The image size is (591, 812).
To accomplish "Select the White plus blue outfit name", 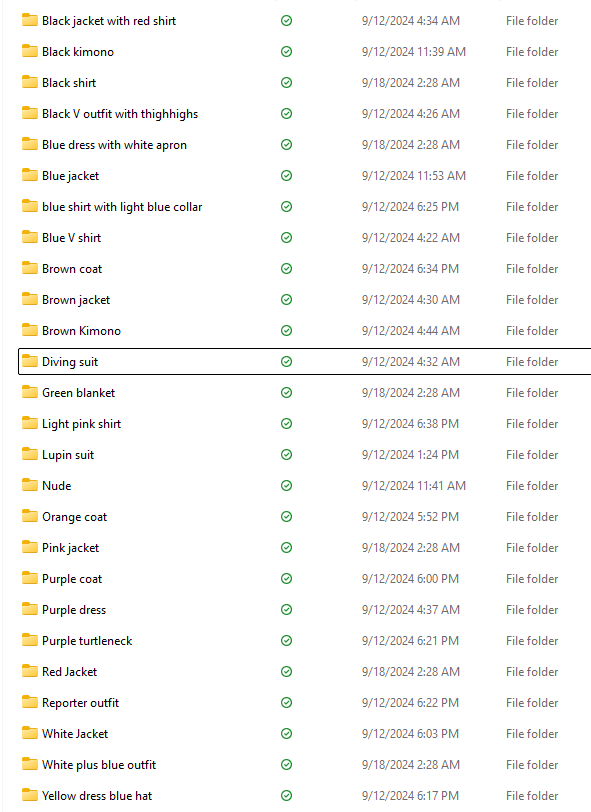I will pos(99,765).
